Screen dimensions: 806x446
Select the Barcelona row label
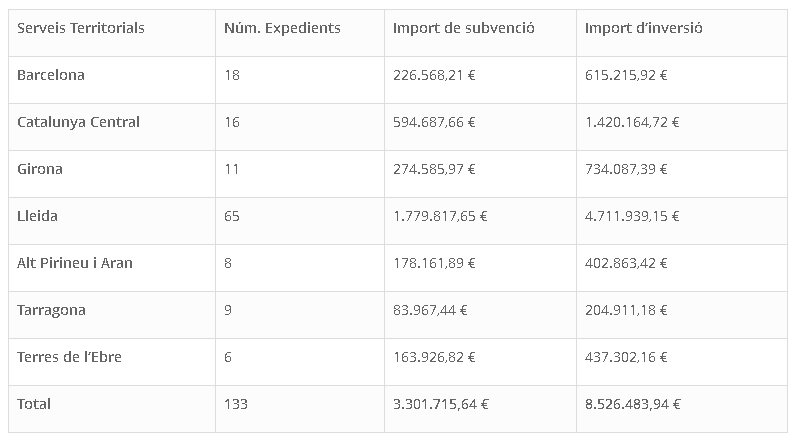point(51,75)
